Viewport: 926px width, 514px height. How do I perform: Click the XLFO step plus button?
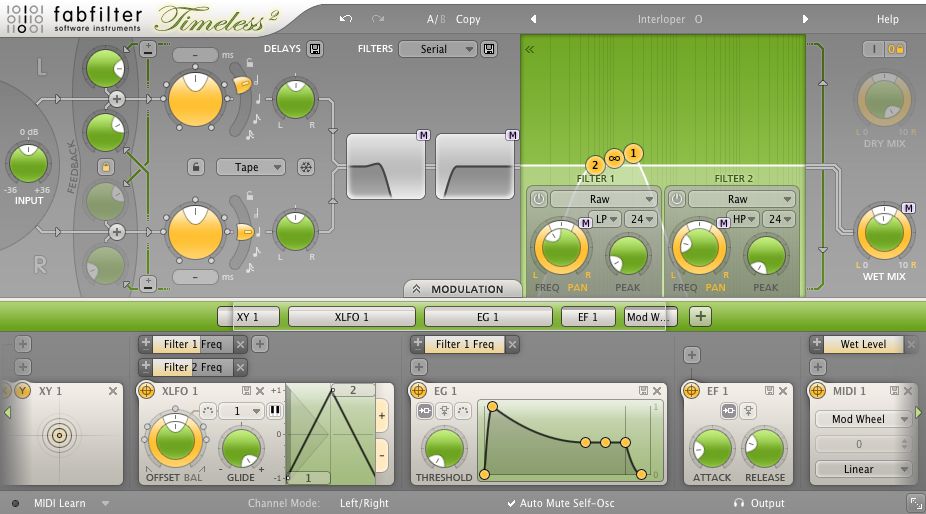coord(382,416)
